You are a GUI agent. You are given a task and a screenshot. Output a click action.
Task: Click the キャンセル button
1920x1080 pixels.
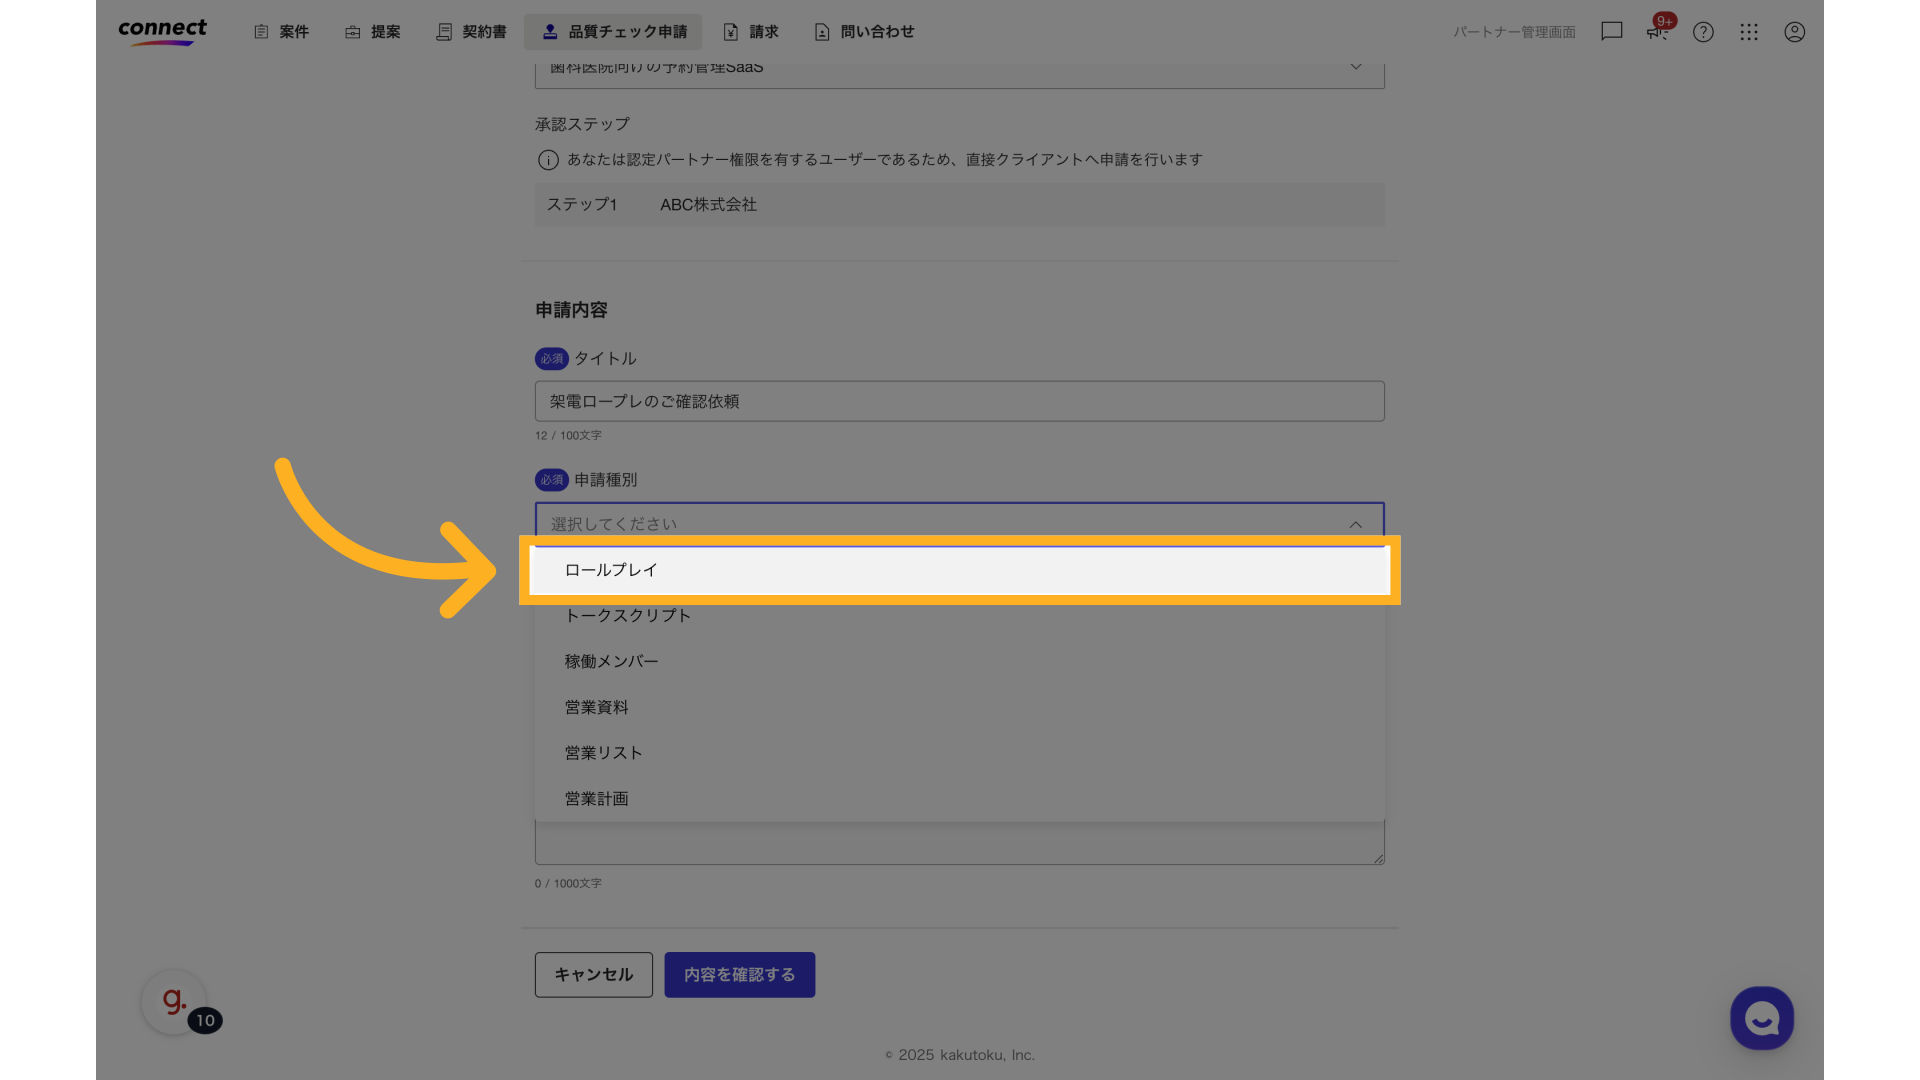coord(593,974)
